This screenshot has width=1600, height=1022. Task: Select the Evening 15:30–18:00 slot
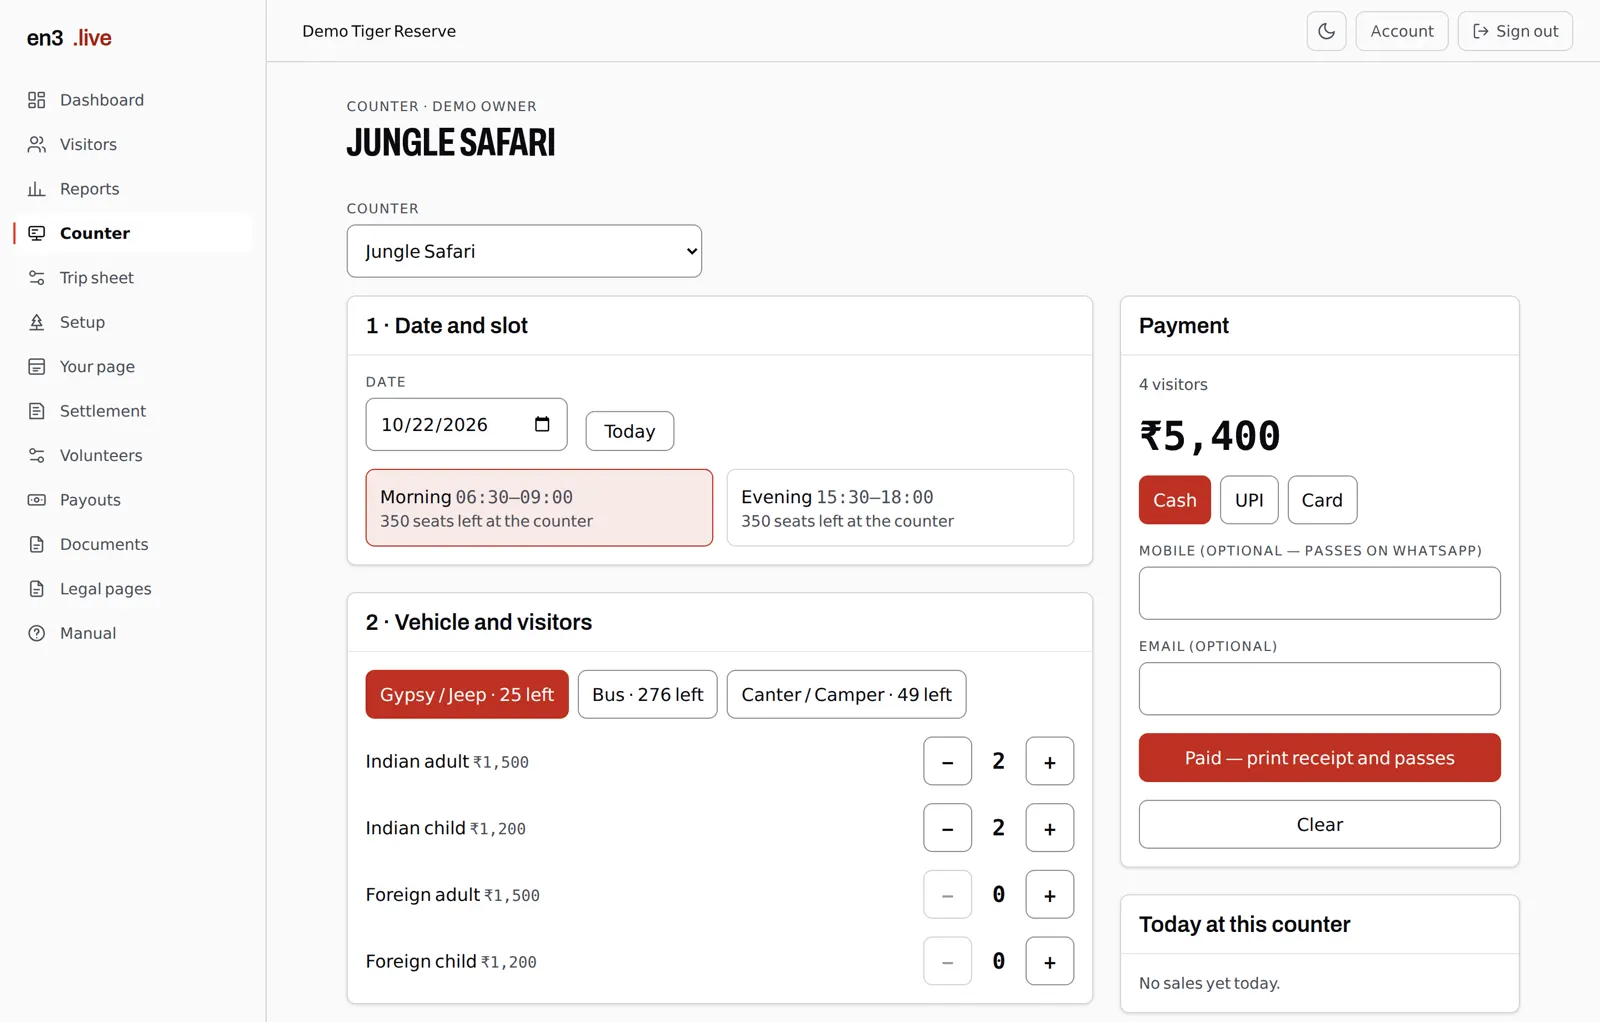pos(900,508)
